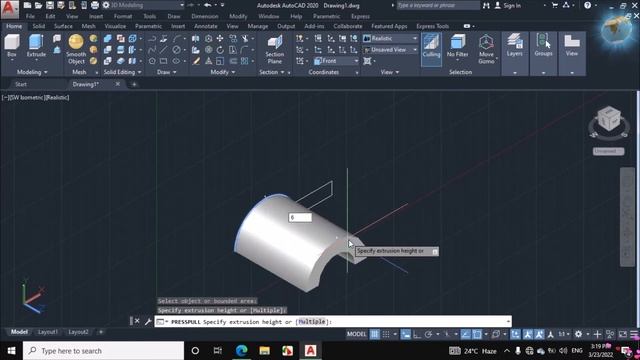640x360 pixels.
Task: Click the Multiple option in command line
Action: tap(312, 322)
